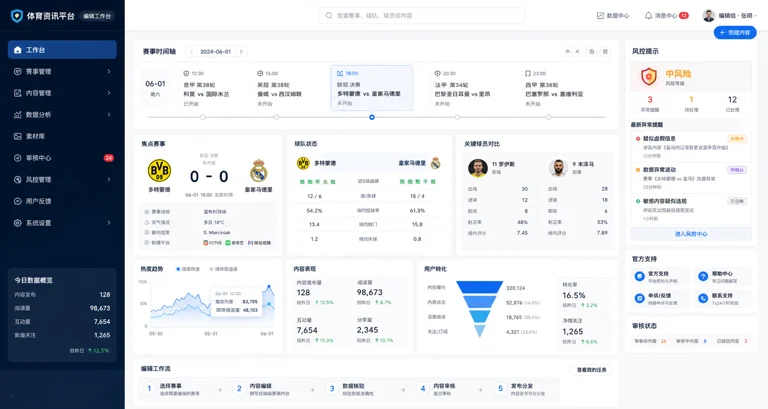The height and width of the screenshot is (409, 768).
Task: Click the 联系支持 phone icon
Action: pos(703,298)
